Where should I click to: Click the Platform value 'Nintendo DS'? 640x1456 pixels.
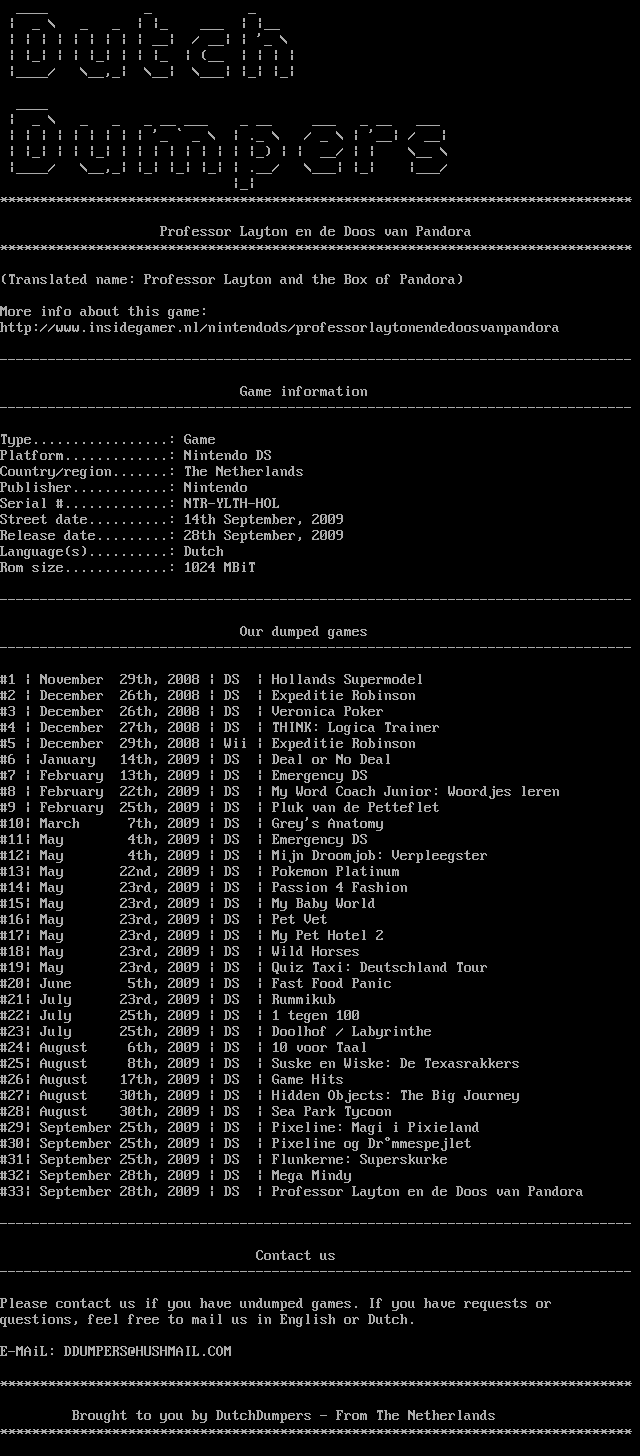coord(227,456)
